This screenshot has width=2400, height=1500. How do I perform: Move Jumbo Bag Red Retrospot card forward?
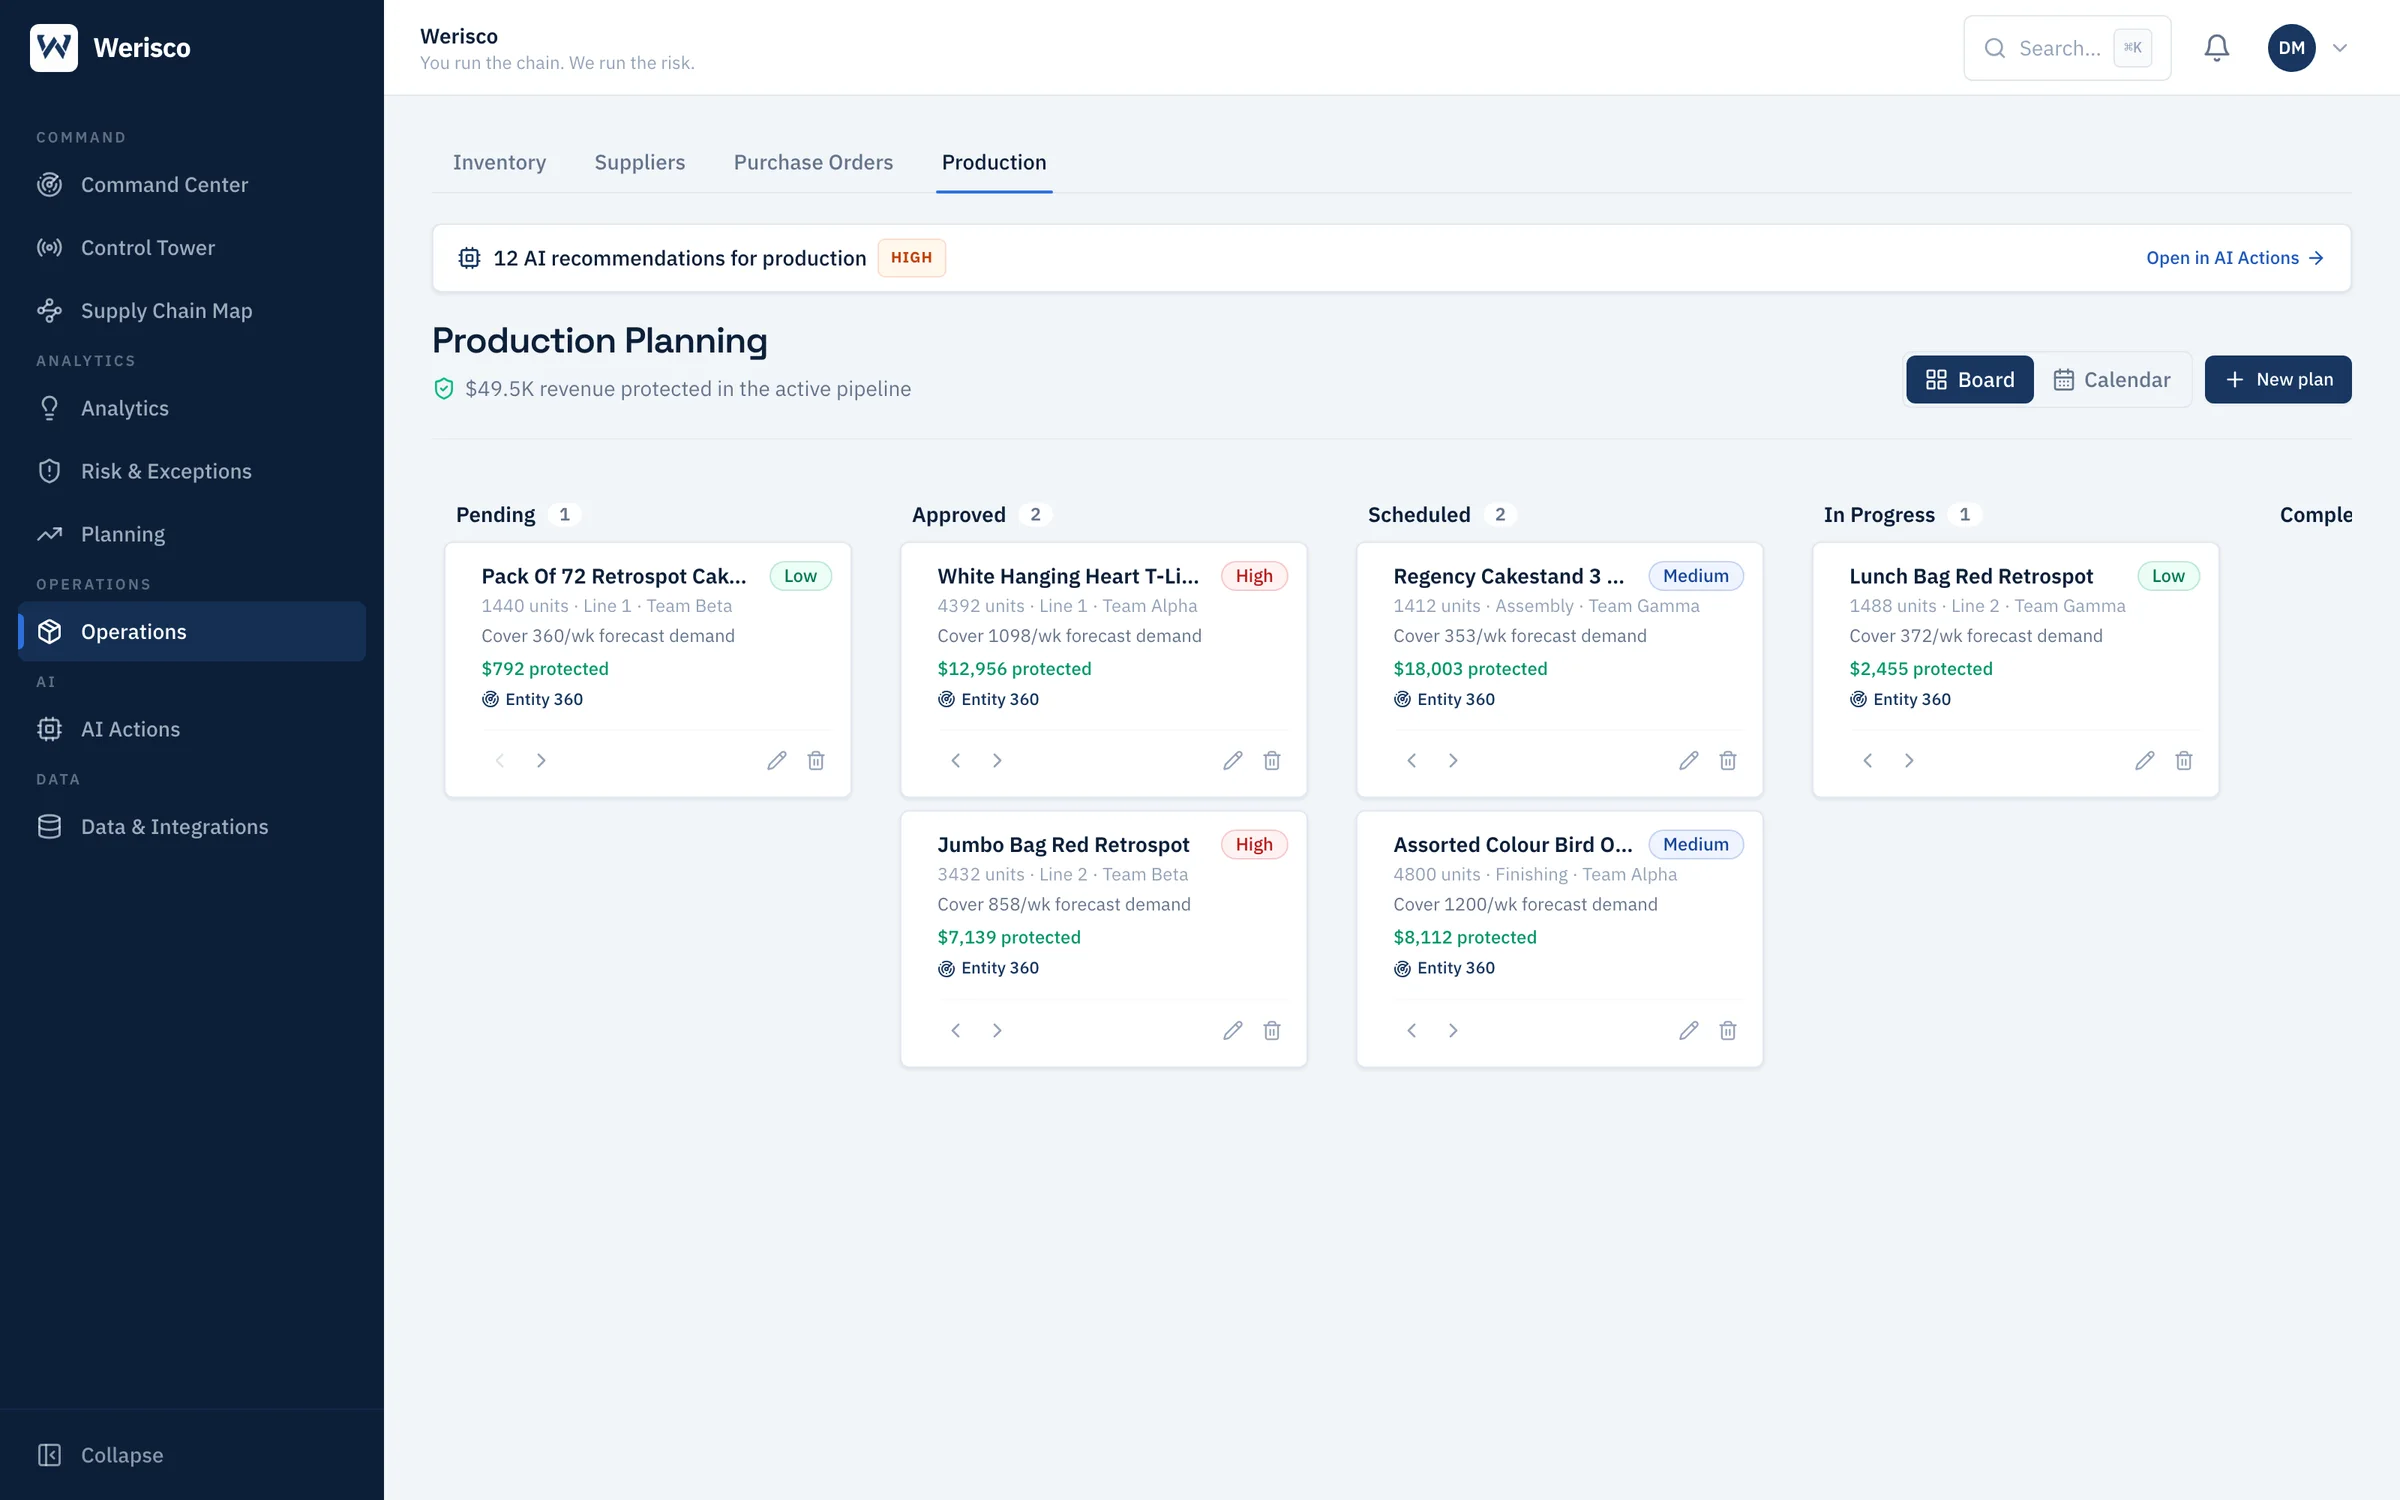(997, 1031)
